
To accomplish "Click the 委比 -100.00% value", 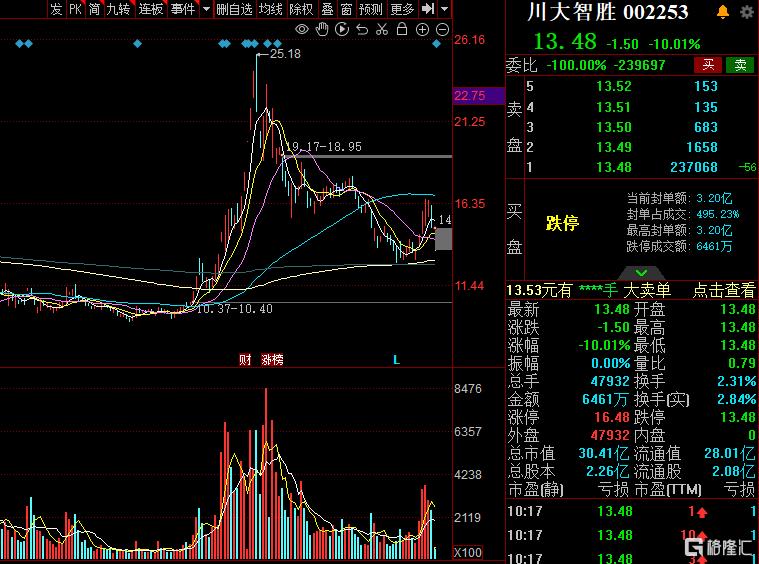I will coord(576,65).
